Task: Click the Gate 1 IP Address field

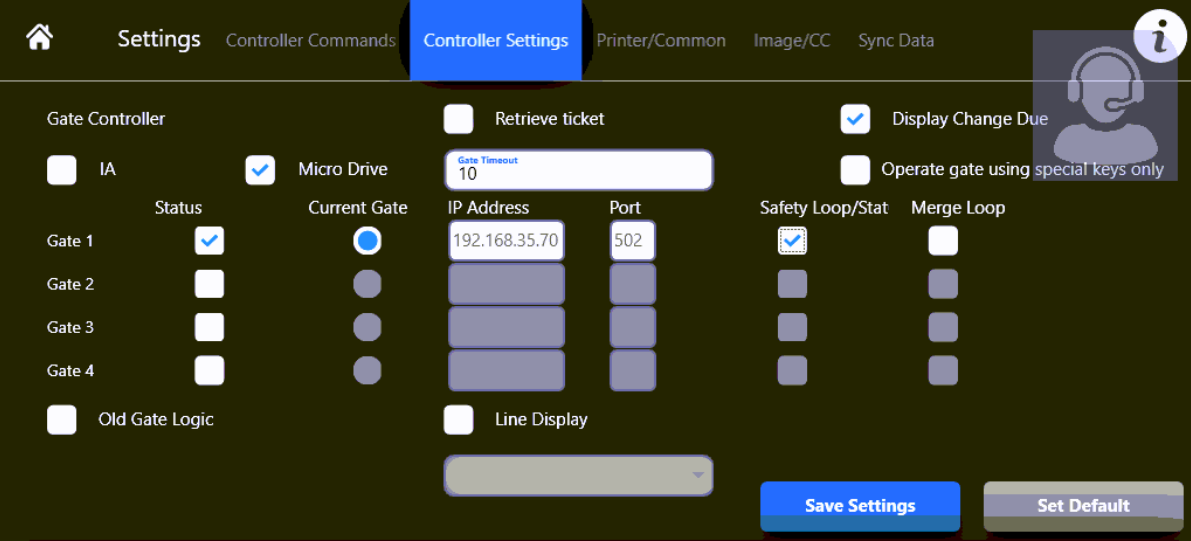Action: pyautogui.click(x=507, y=241)
